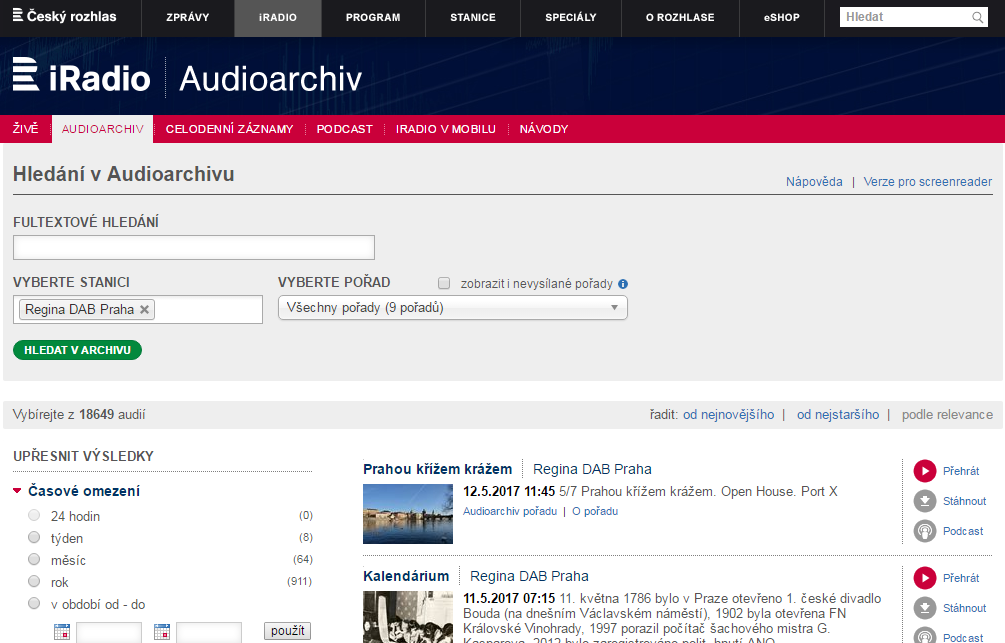Open PROGRAM in the top menu
This screenshot has width=1005, height=643.
click(373, 18)
